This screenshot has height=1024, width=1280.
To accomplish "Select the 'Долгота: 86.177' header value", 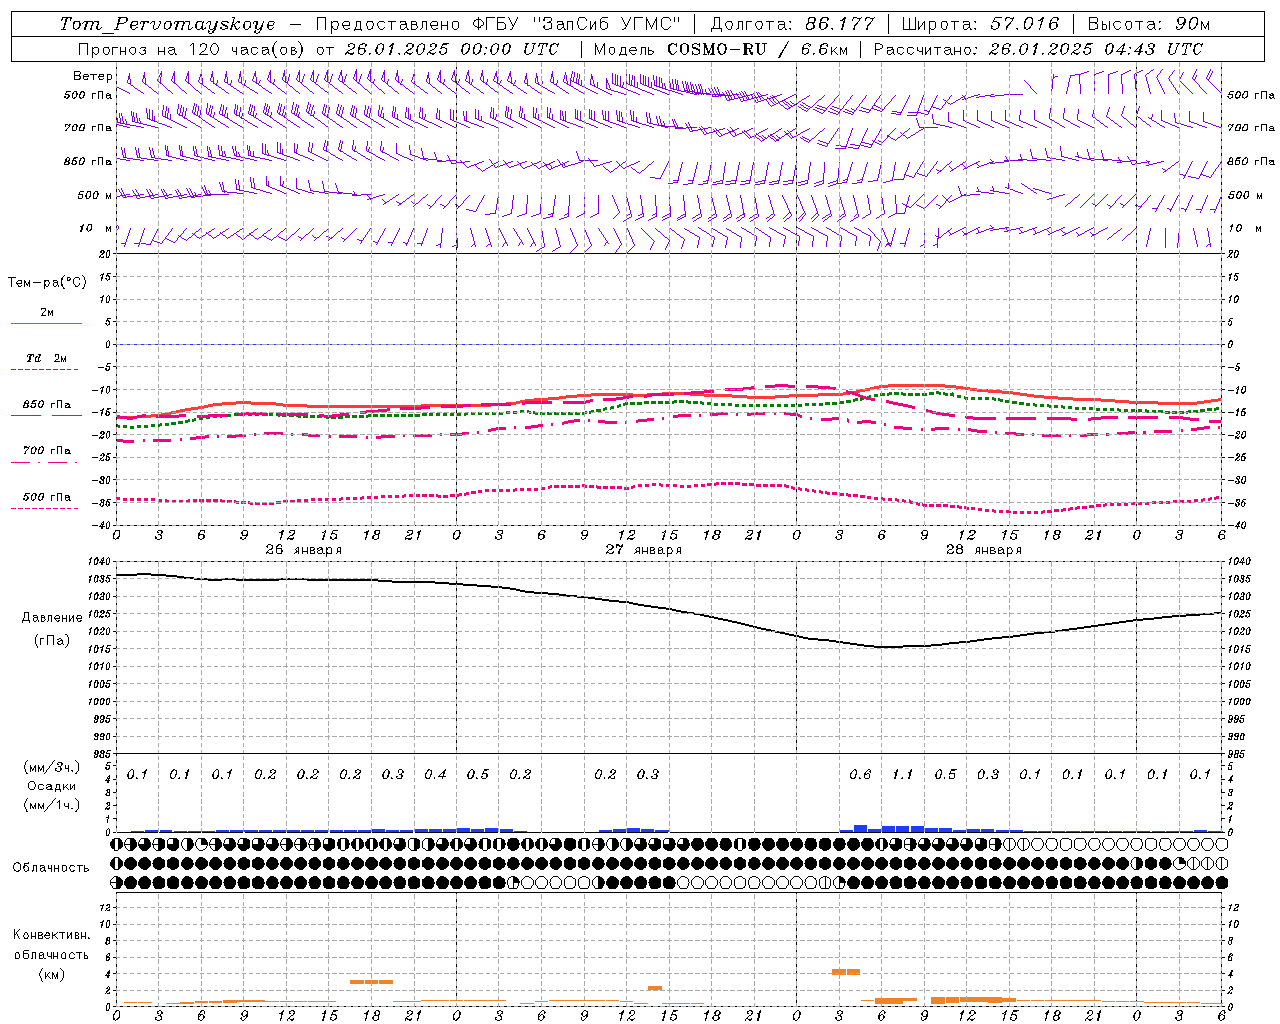I will coord(792,24).
